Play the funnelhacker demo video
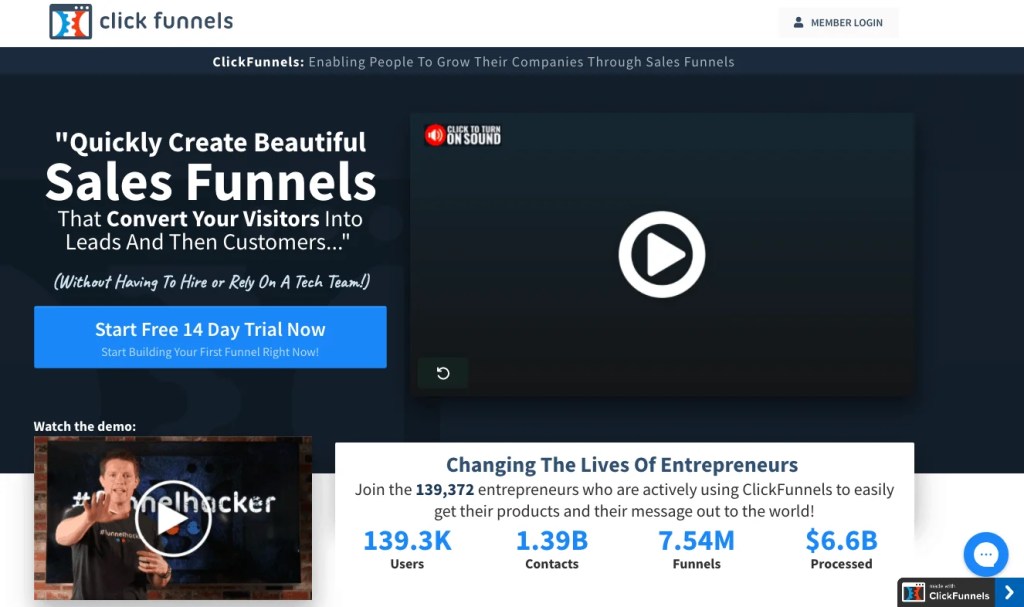 coord(172,518)
